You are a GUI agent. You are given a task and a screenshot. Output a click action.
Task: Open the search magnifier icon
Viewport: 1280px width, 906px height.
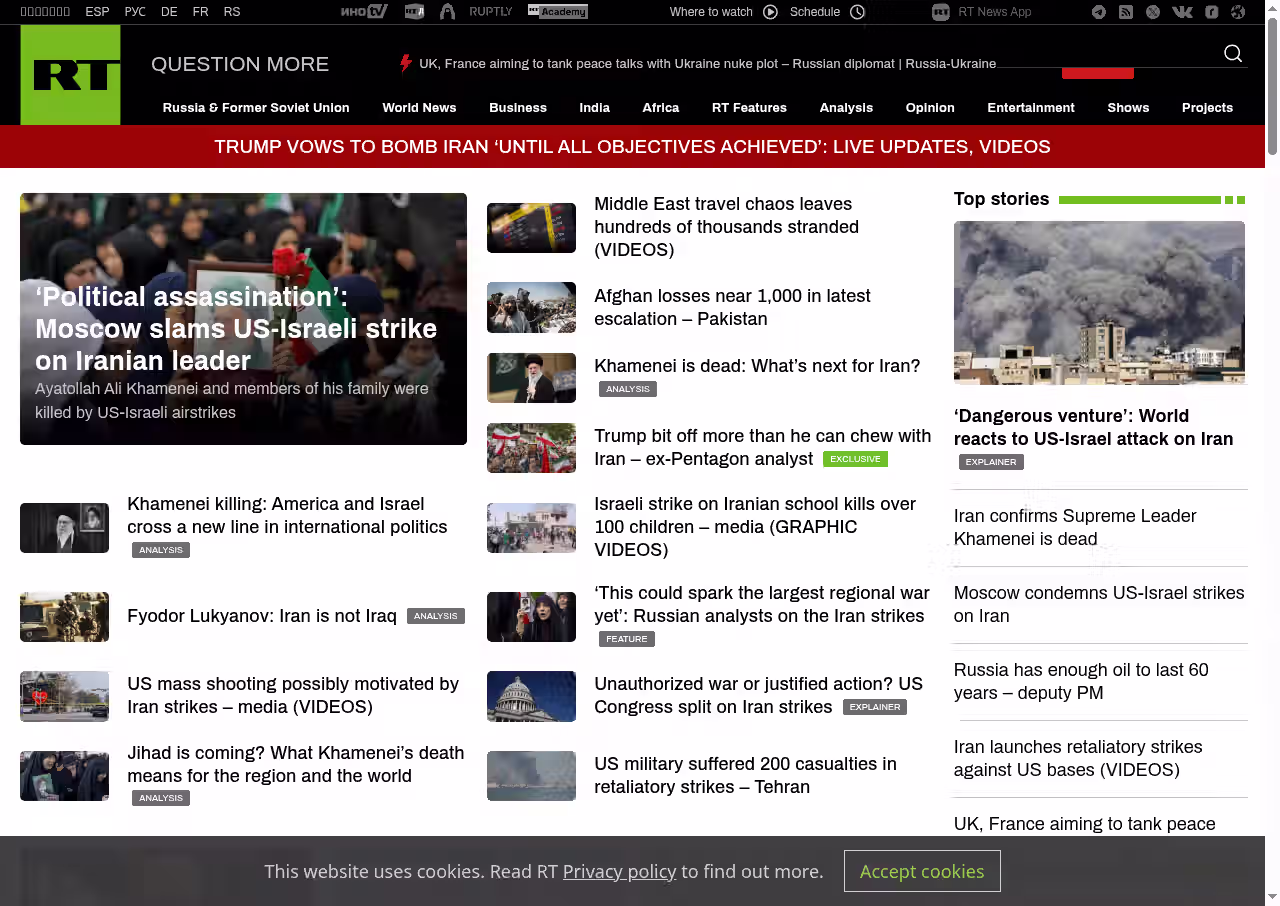click(1233, 54)
